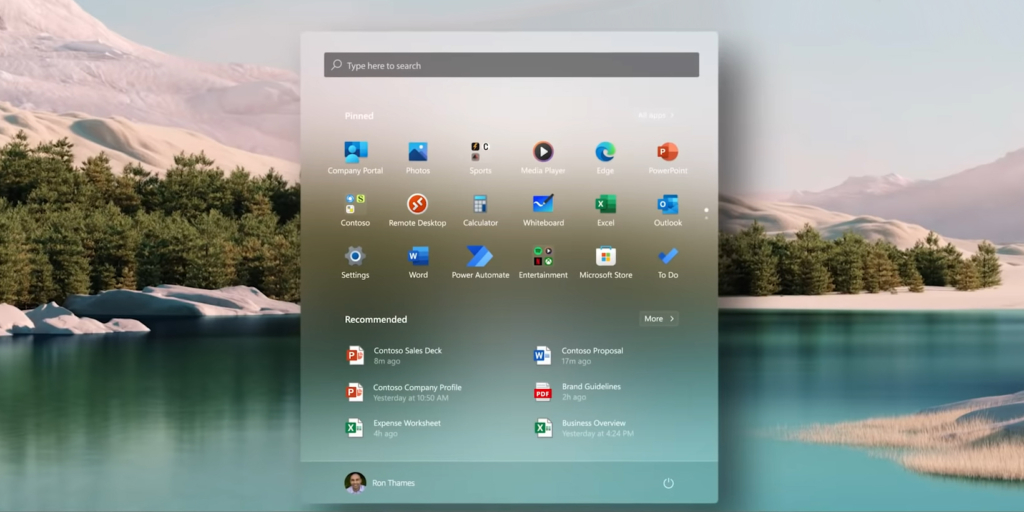Click the search magnifier icon
The height and width of the screenshot is (512, 1024).
(336, 65)
